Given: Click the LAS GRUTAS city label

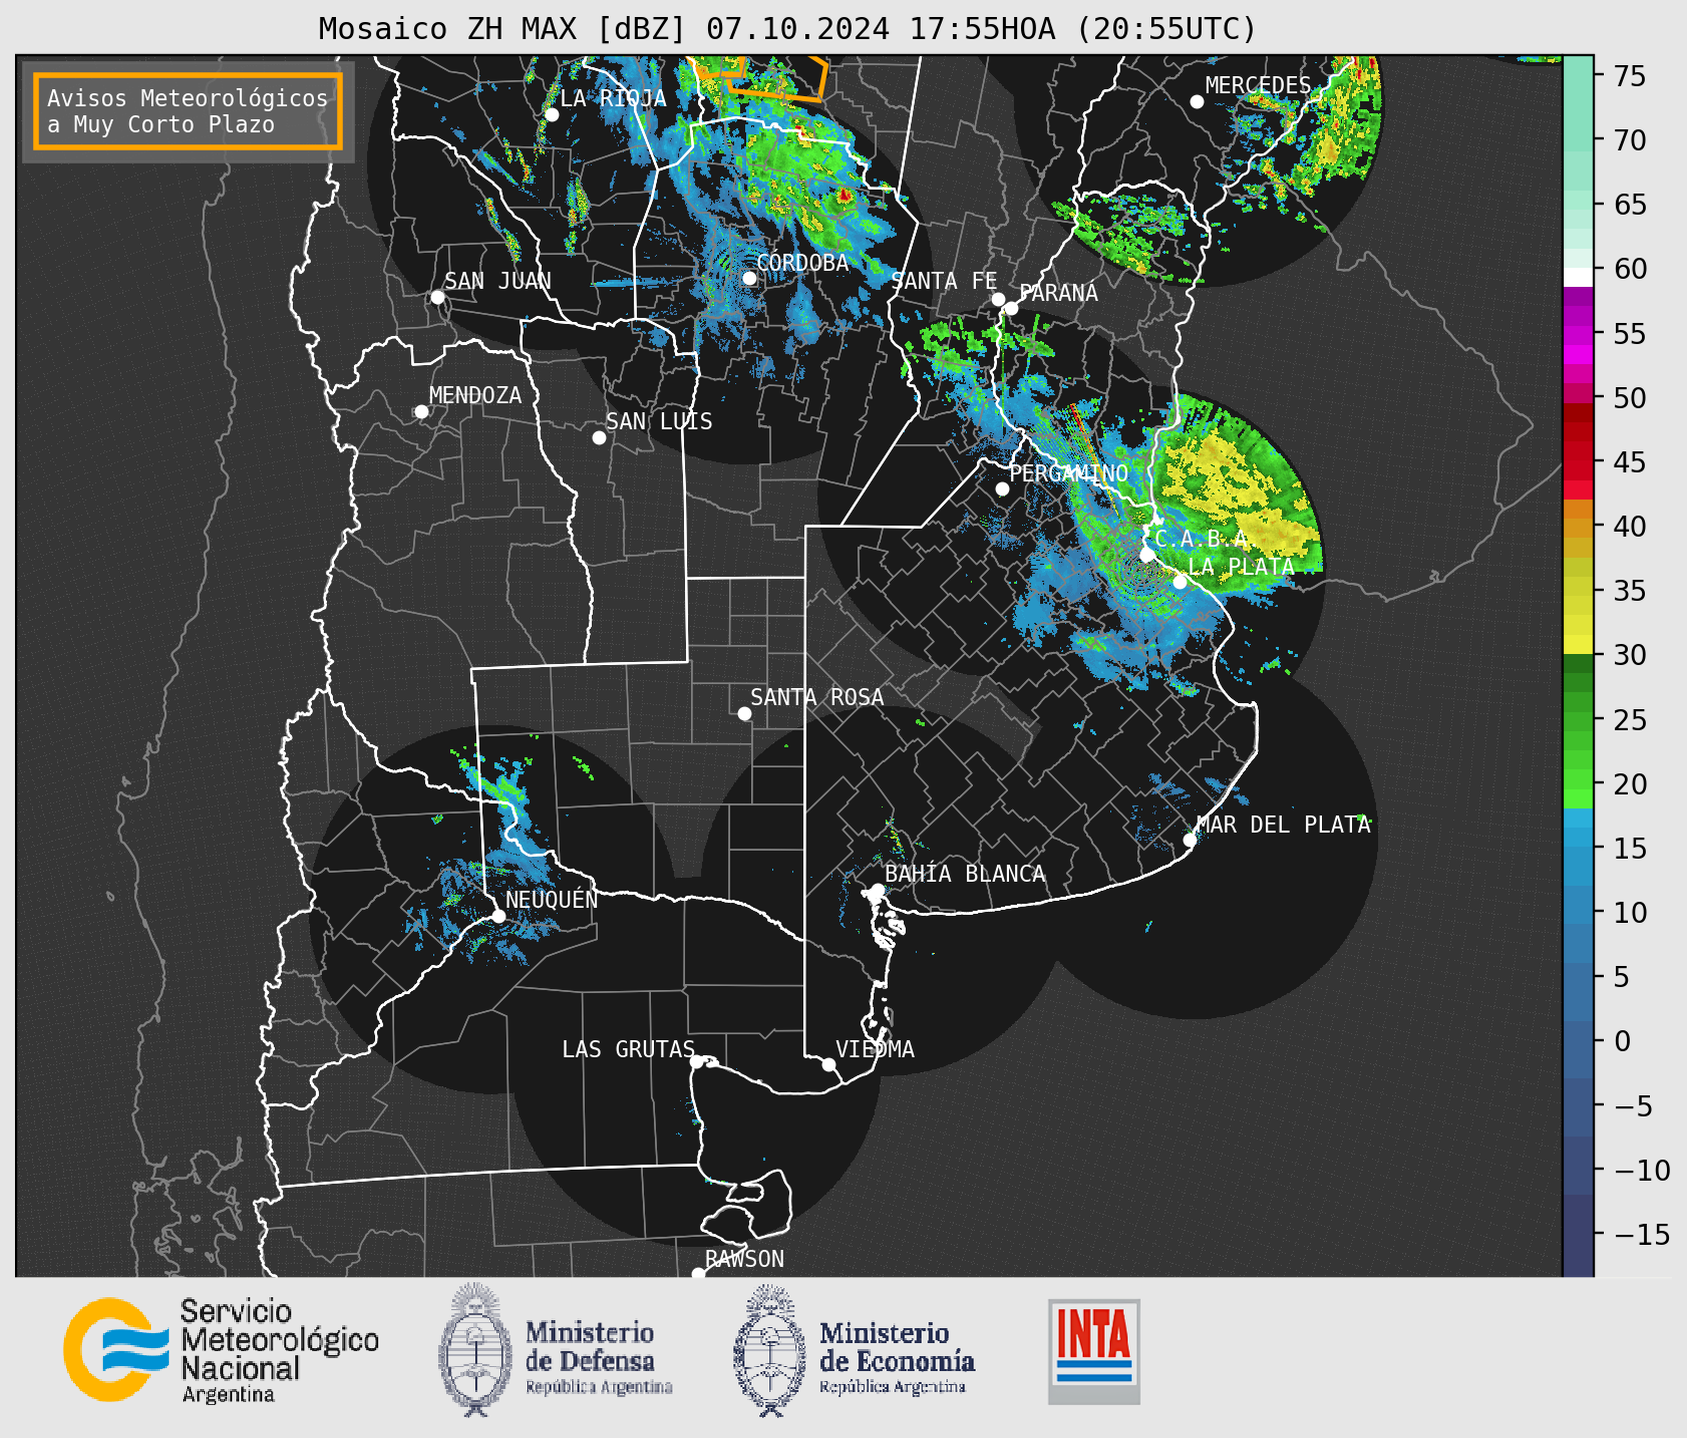Looking at the screenshot, I should (628, 1049).
